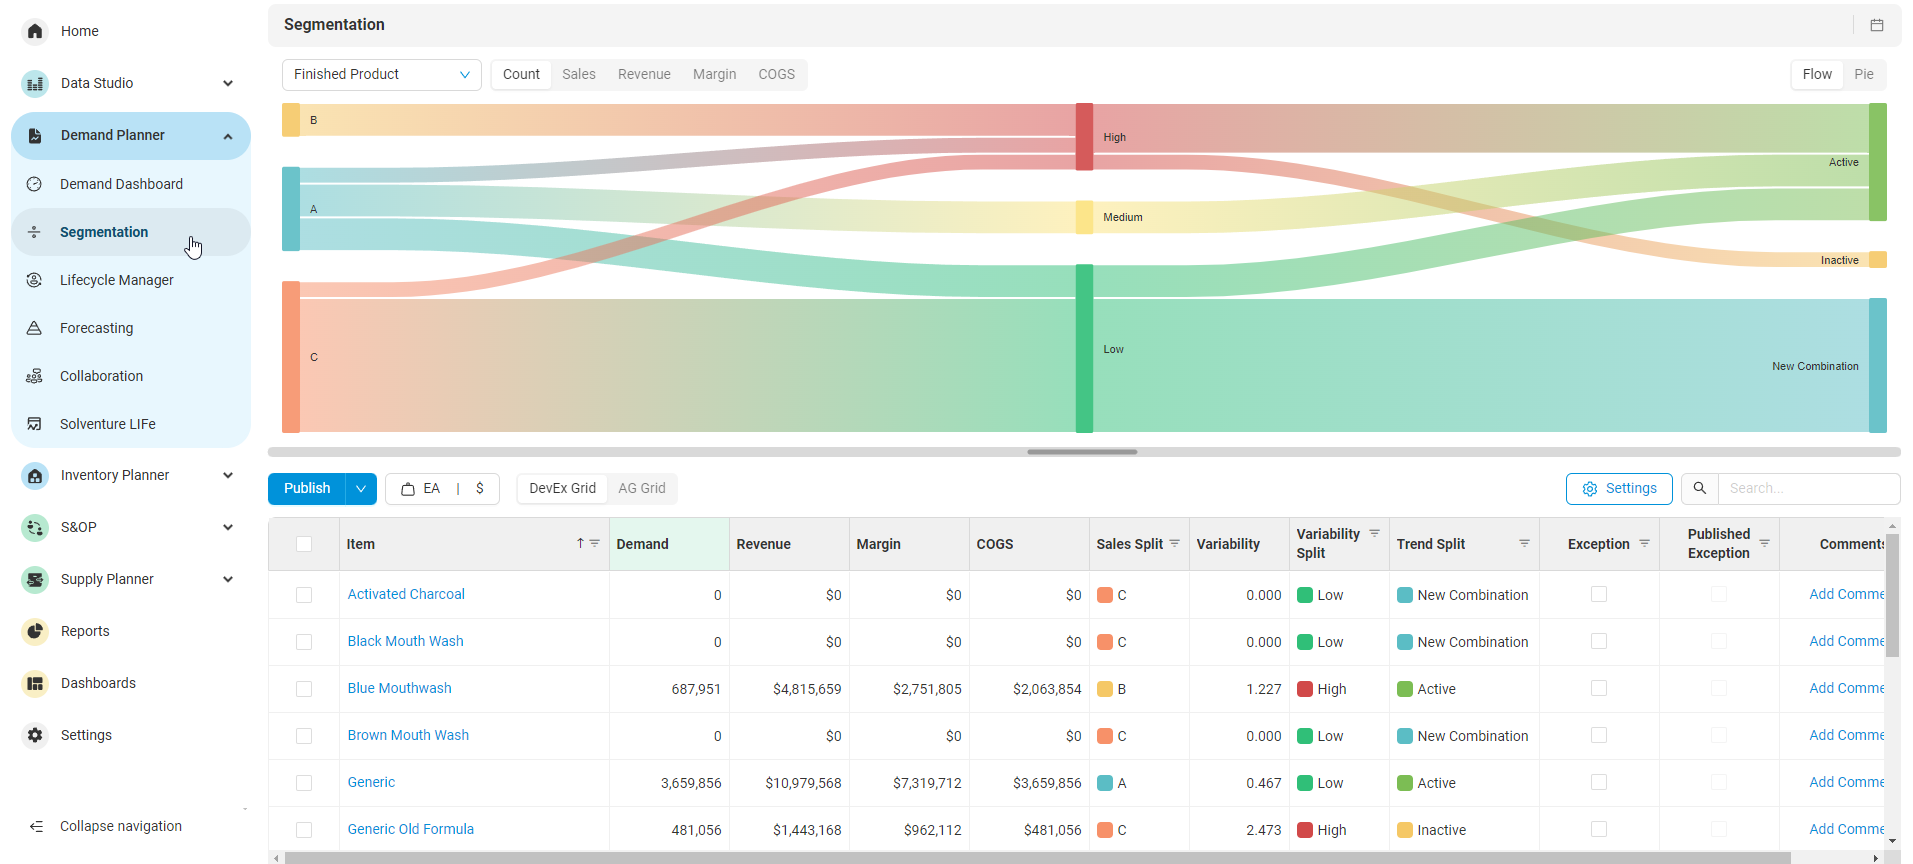Image resolution: width=1913 pixels, height=864 pixels.
Task: Click the Collaboration people icon
Action: point(34,376)
